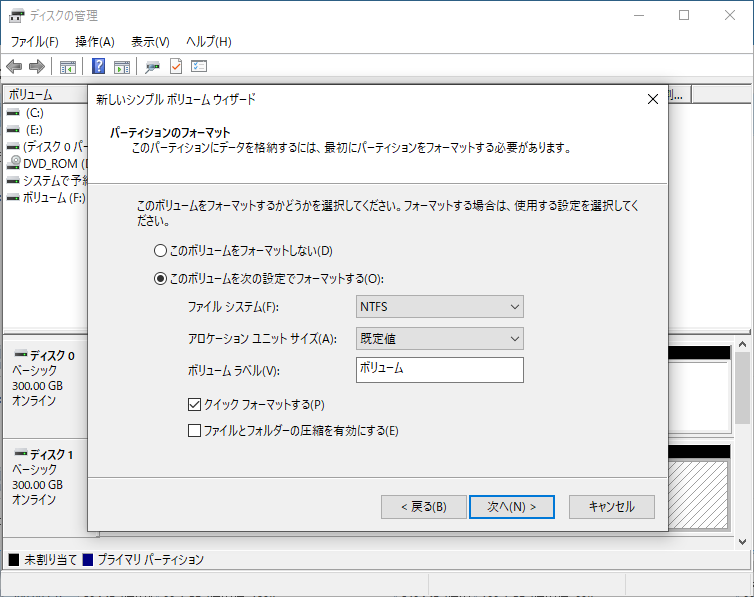754x597 pixels.
Task: Click the ディスク 0 disk icon
Action: coord(21,354)
